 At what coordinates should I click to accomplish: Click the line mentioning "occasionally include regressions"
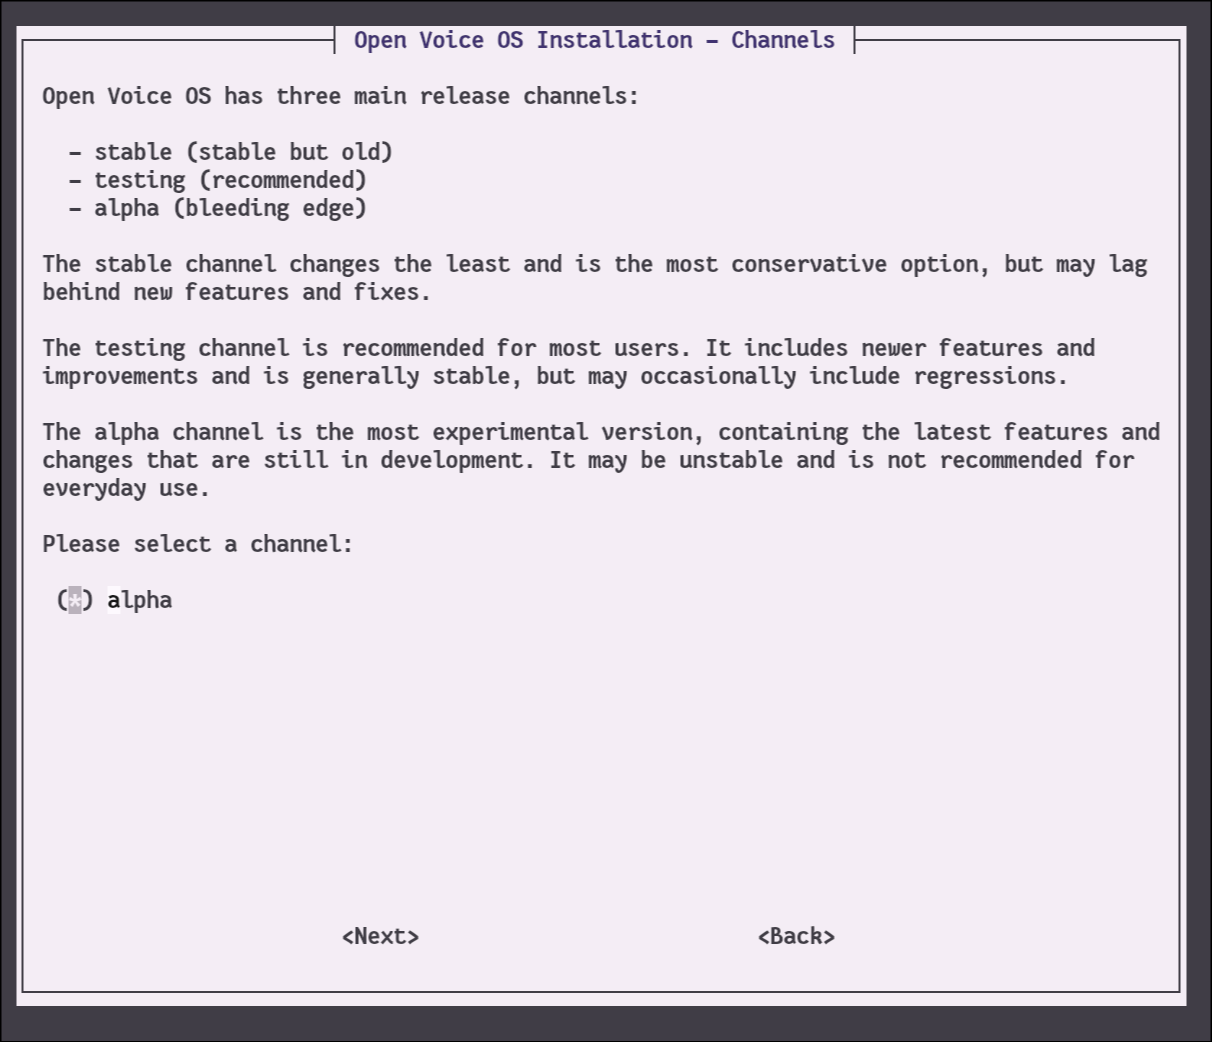(555, 376)
